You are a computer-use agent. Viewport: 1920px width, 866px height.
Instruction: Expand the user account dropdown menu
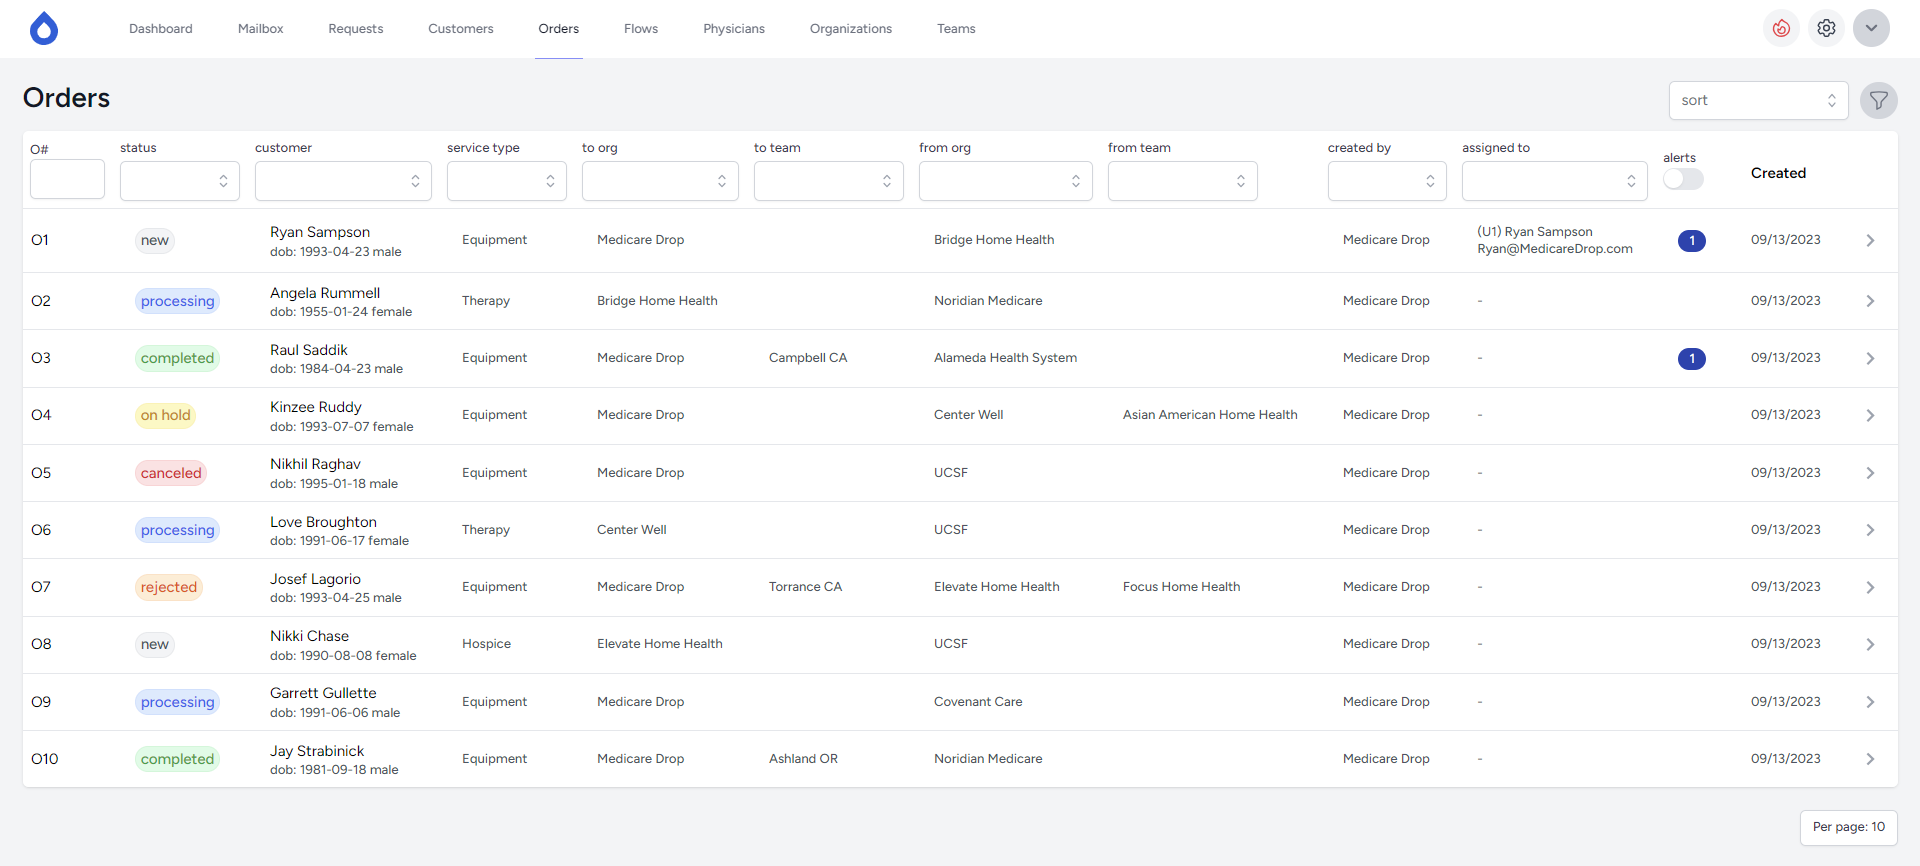click(x=1870, y=28)
